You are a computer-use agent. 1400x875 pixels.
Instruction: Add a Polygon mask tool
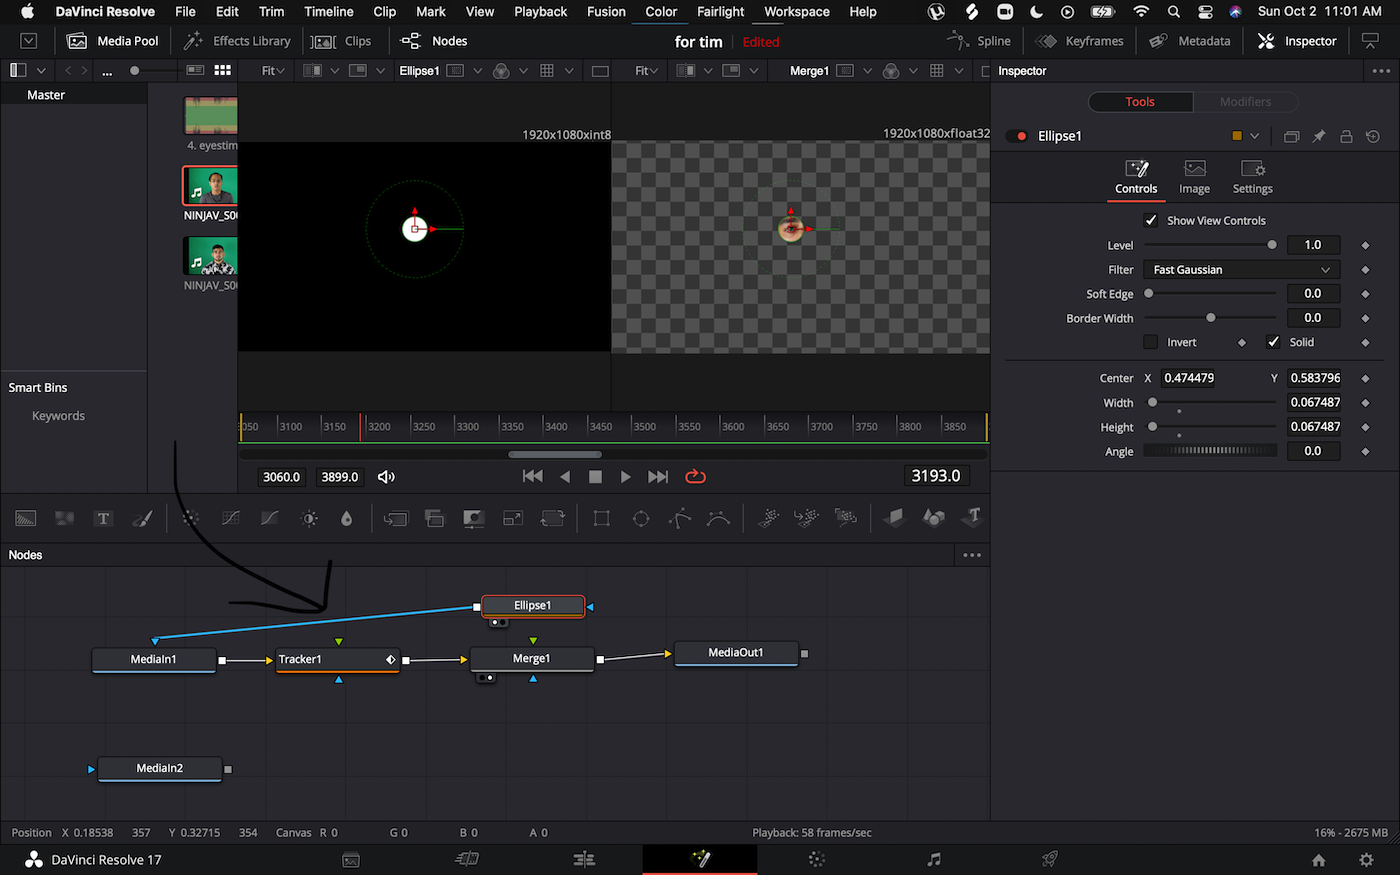pyautogui.click(x=680, y=518)
